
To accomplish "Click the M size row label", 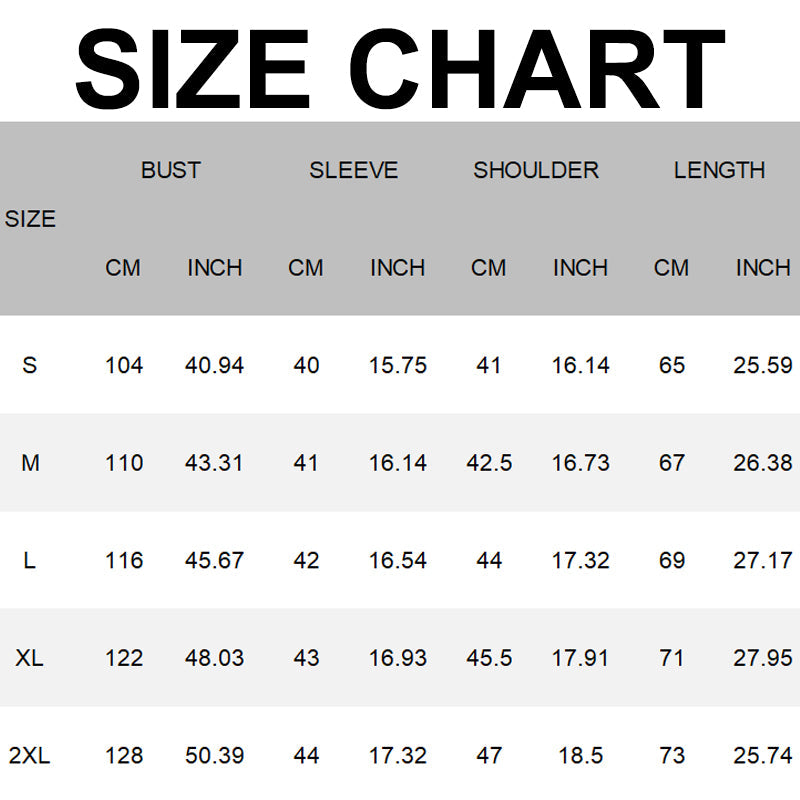I will 30,463.
